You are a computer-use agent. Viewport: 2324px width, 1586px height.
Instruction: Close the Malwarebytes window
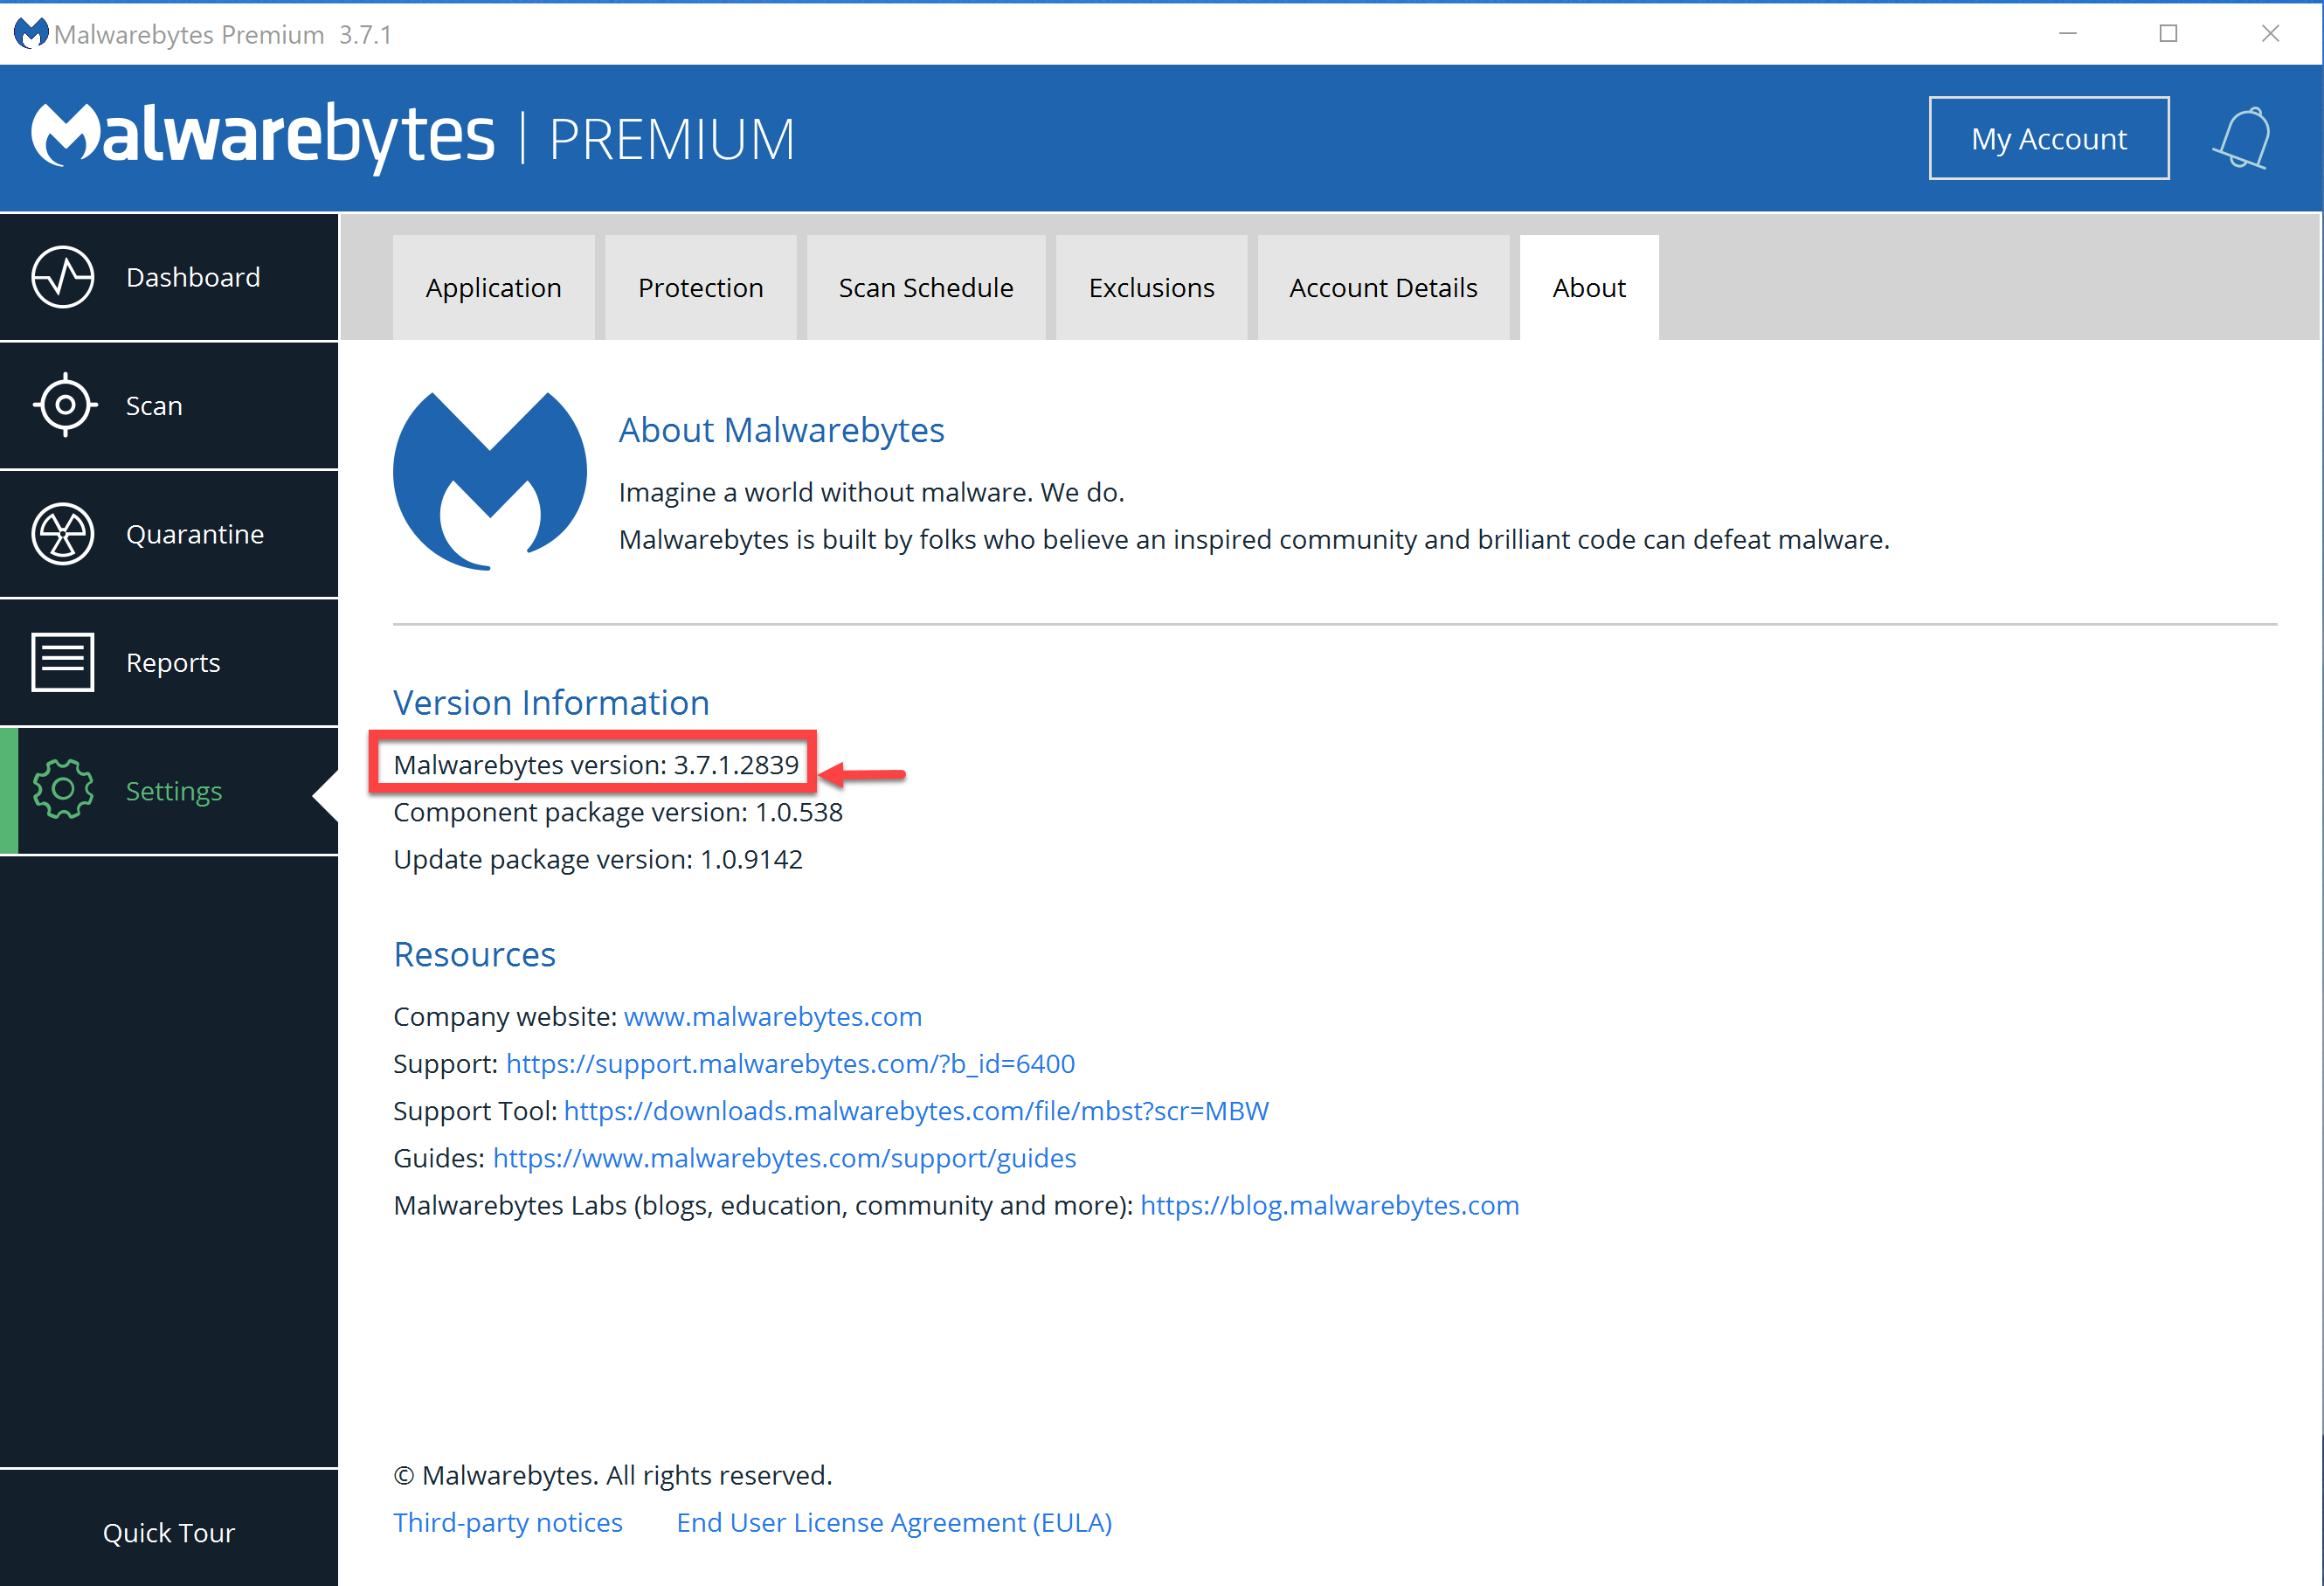(2270, 34)
